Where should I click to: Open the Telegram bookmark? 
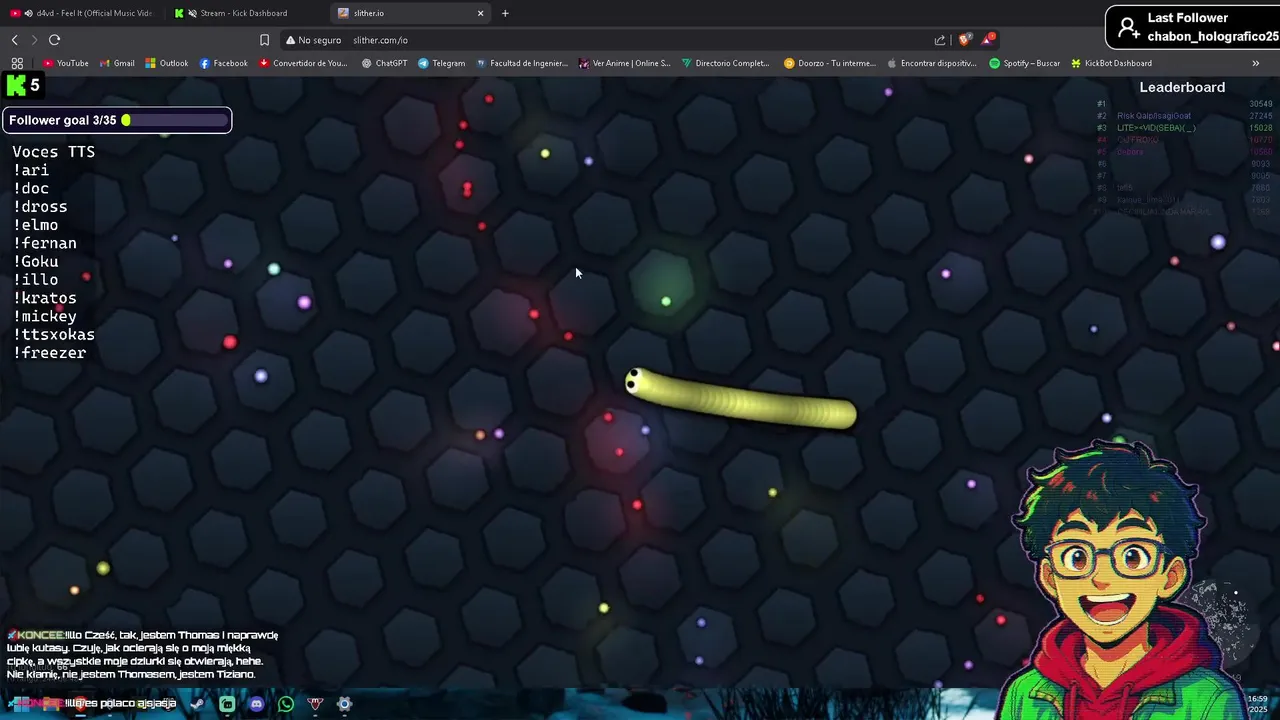[x=442, y=63]
